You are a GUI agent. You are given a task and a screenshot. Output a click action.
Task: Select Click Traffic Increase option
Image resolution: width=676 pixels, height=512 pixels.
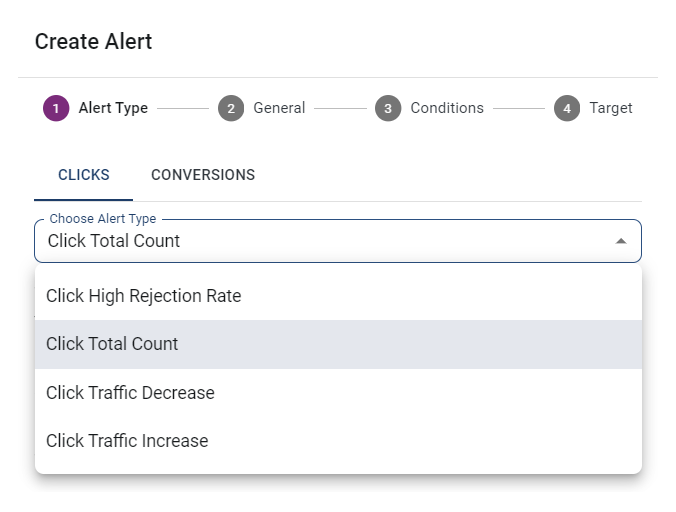point(127,441)
